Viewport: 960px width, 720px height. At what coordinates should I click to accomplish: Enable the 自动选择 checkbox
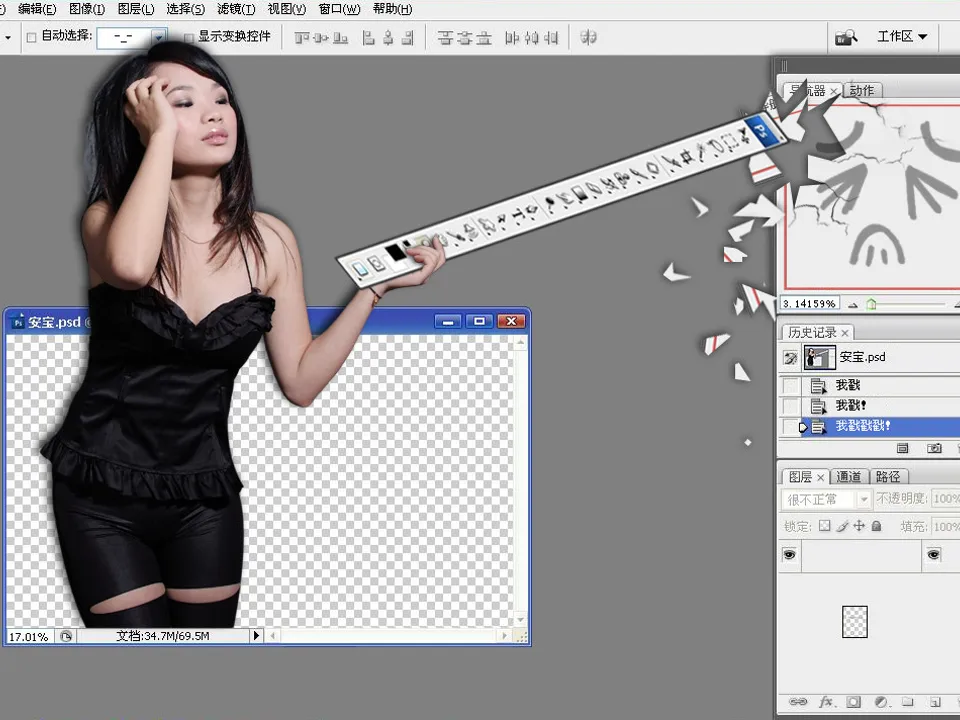click(31, 37)
